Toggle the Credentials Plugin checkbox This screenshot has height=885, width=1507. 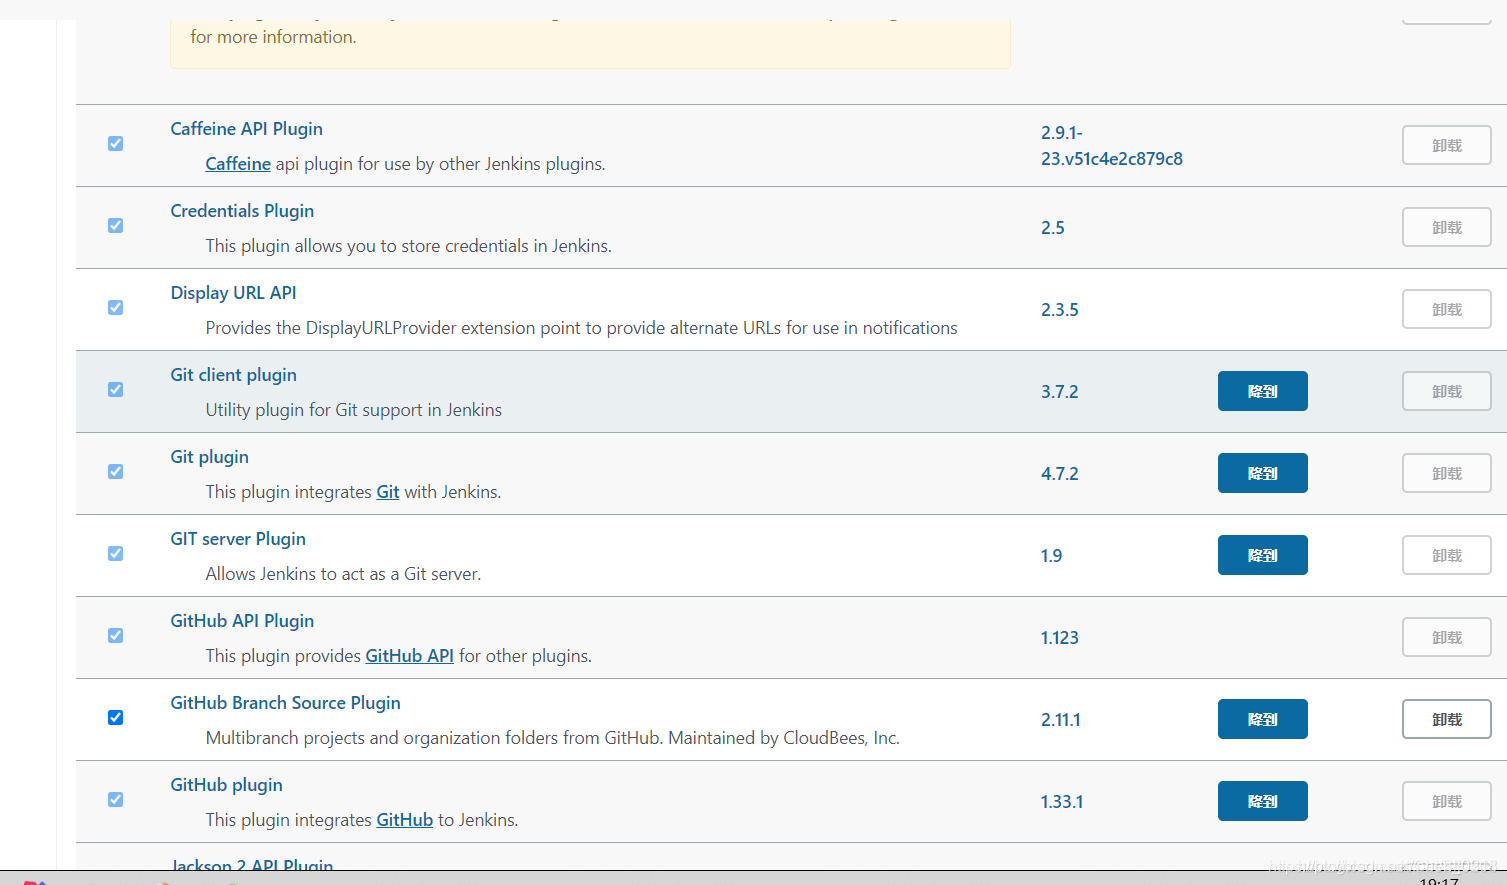(116, 226)
